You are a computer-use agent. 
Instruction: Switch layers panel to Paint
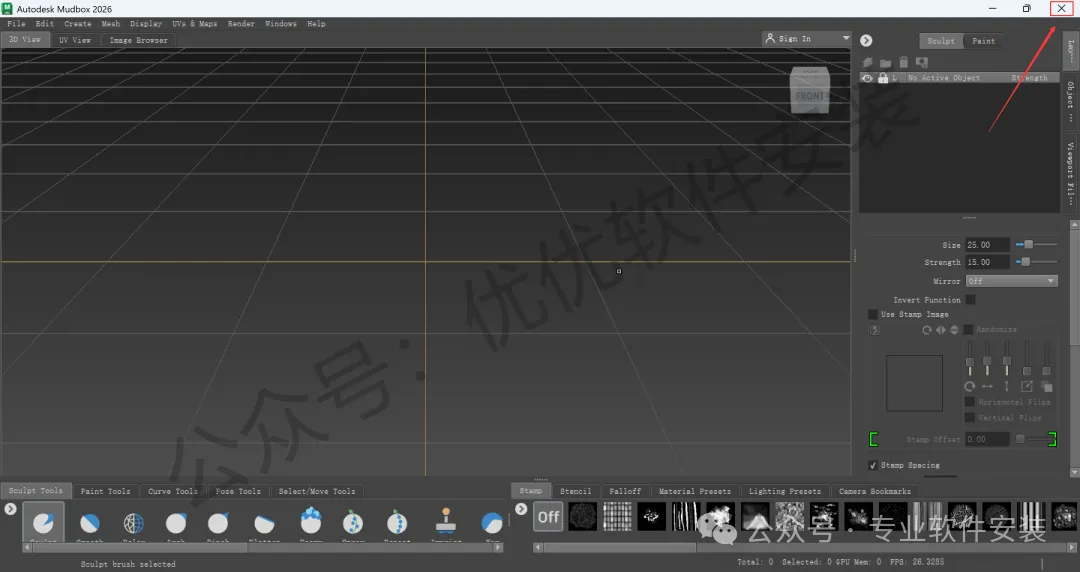pyautogui.click(x=984, y=41)
